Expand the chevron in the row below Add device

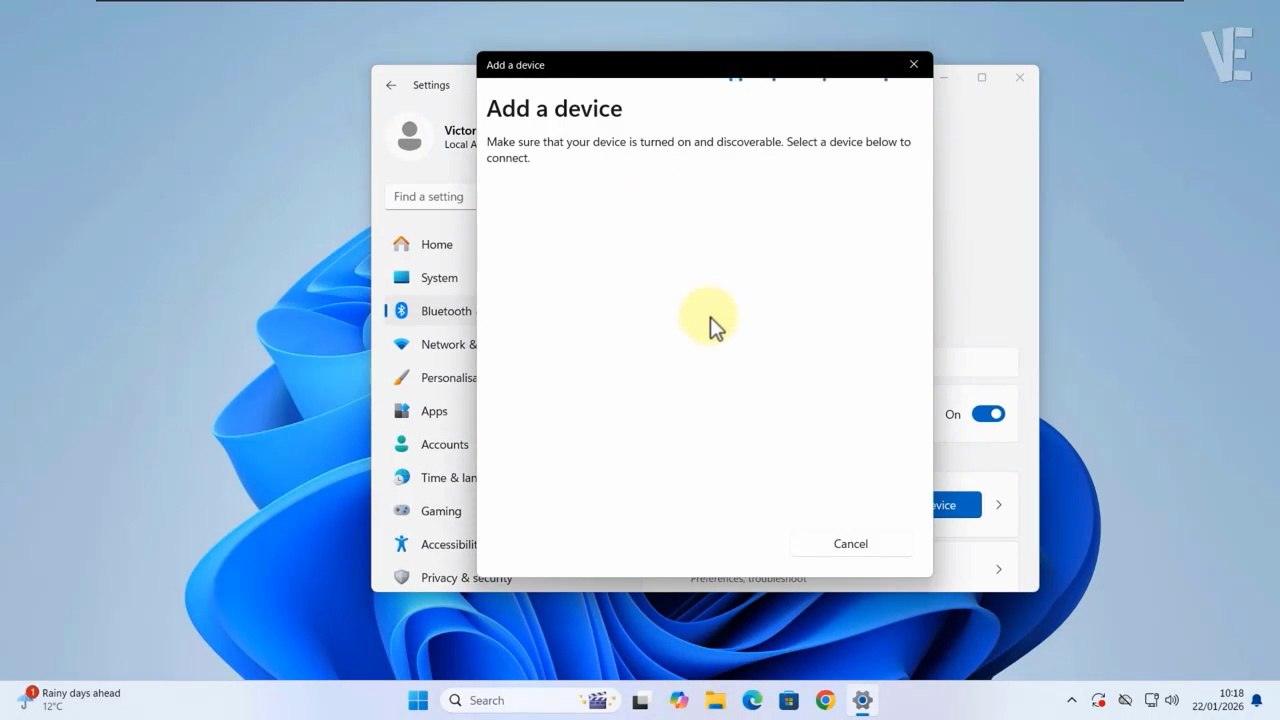(x=998, y=569)
